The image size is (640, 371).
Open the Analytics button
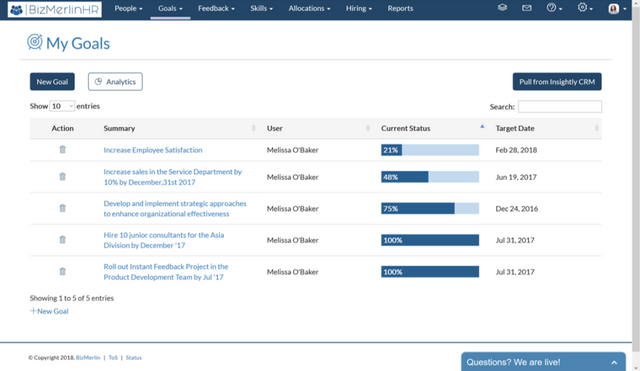click(115, 82)
